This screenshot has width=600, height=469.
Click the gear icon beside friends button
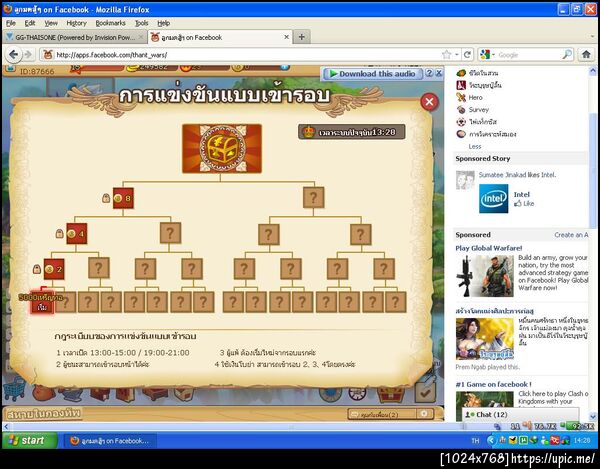tap(424, 414)
